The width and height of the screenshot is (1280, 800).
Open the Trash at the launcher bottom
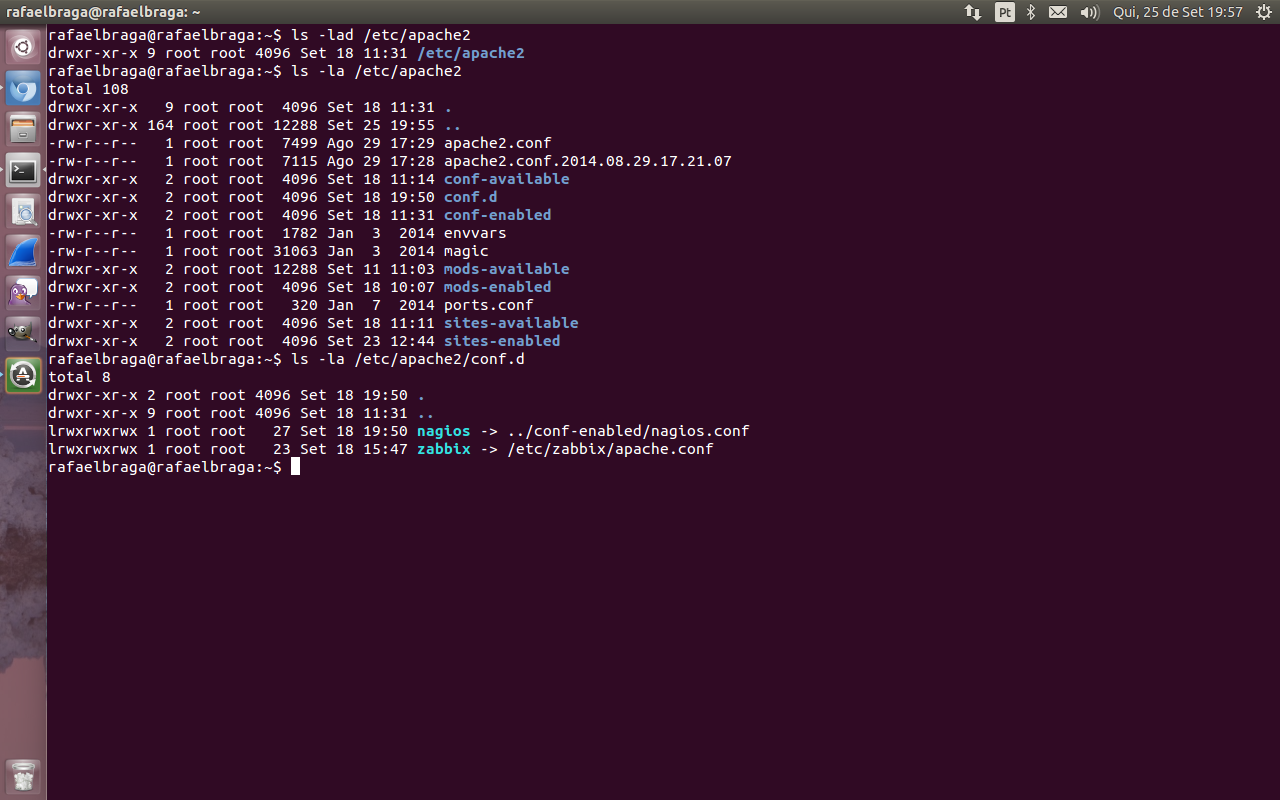(23, 776)
